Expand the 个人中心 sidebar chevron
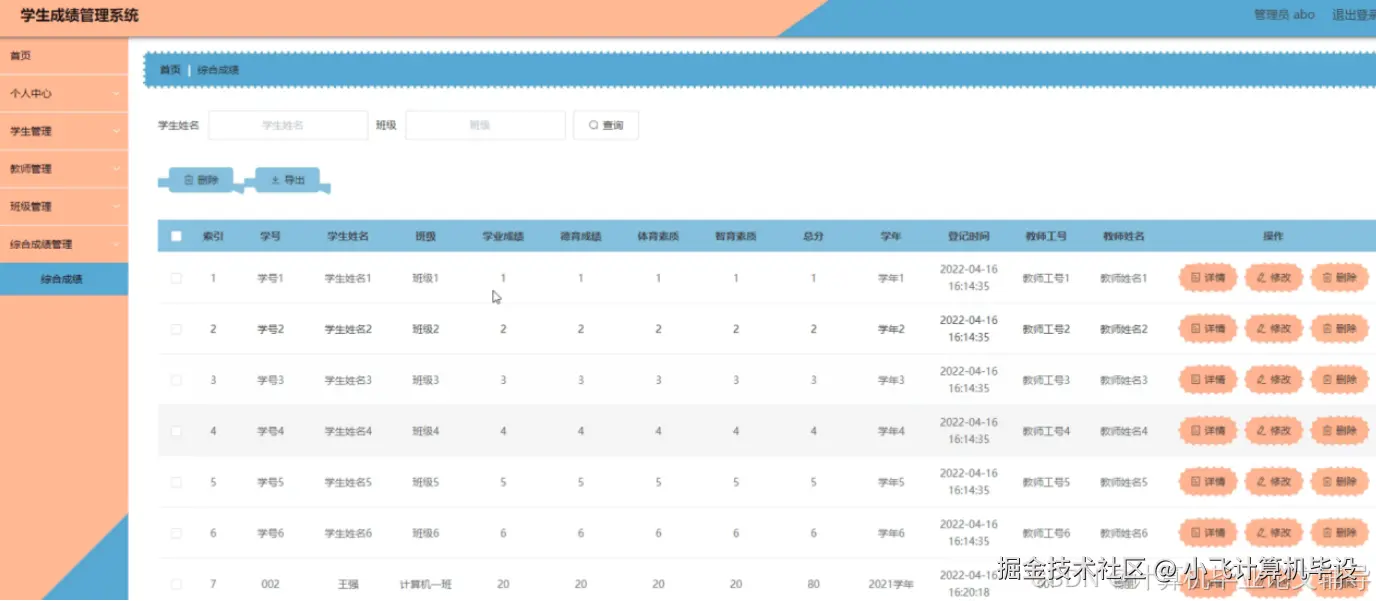 tap(116, 94)
